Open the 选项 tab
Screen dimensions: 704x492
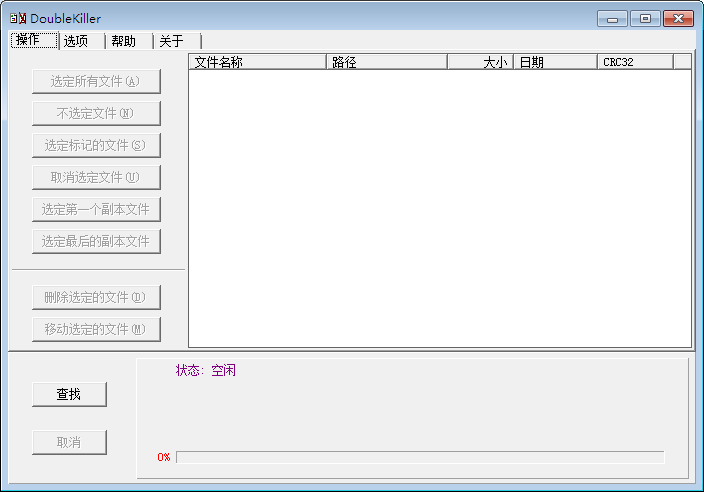pyautogui.click(x=83, y=41)
